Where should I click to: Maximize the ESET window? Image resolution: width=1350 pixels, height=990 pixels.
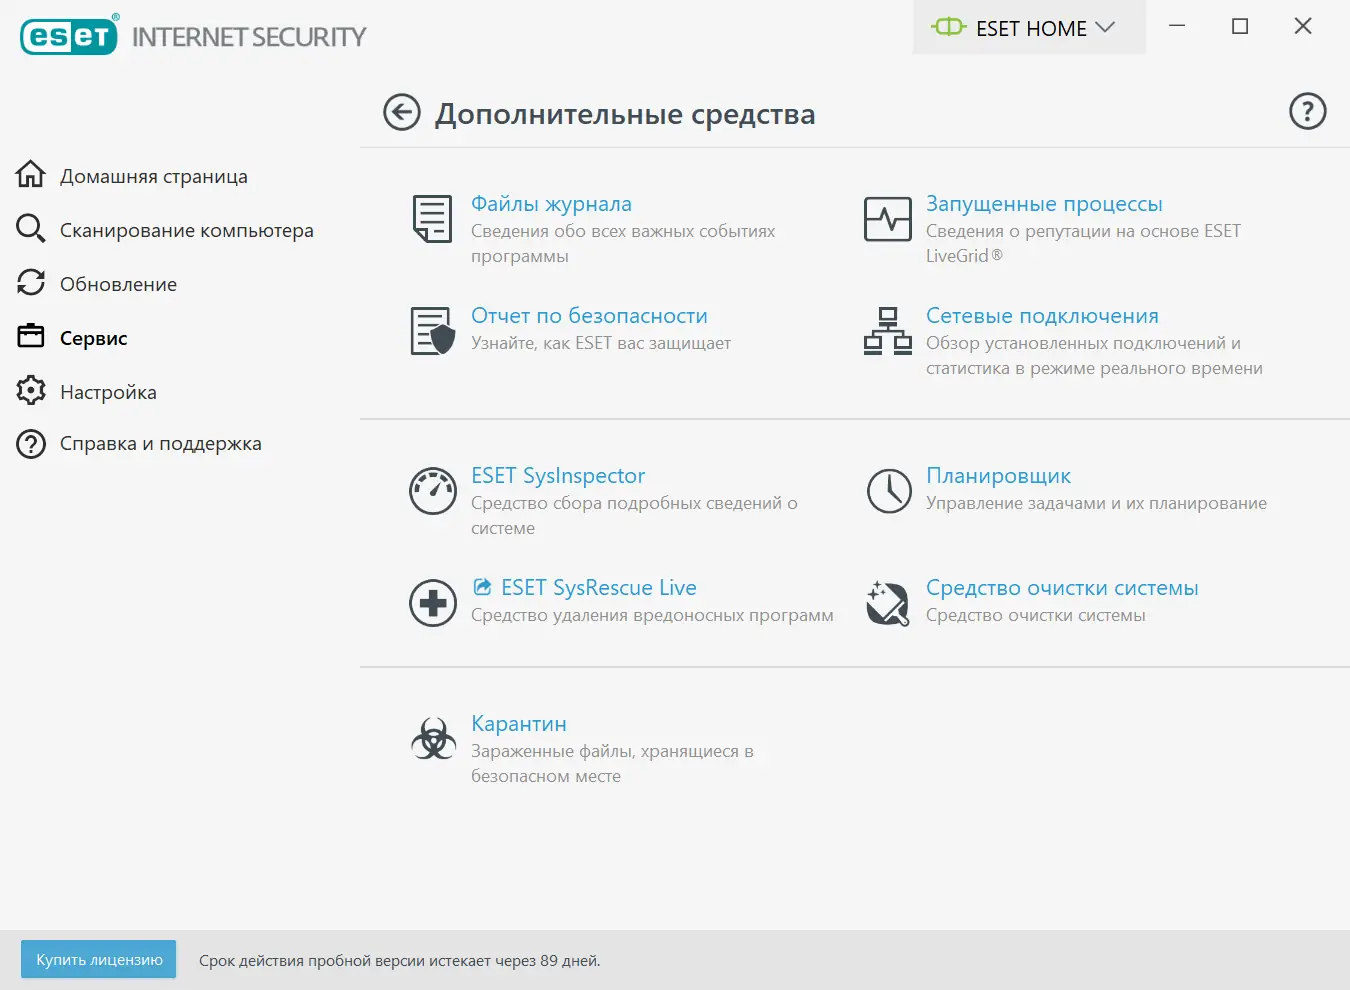pyautogui.click(x=1240, y=26)
